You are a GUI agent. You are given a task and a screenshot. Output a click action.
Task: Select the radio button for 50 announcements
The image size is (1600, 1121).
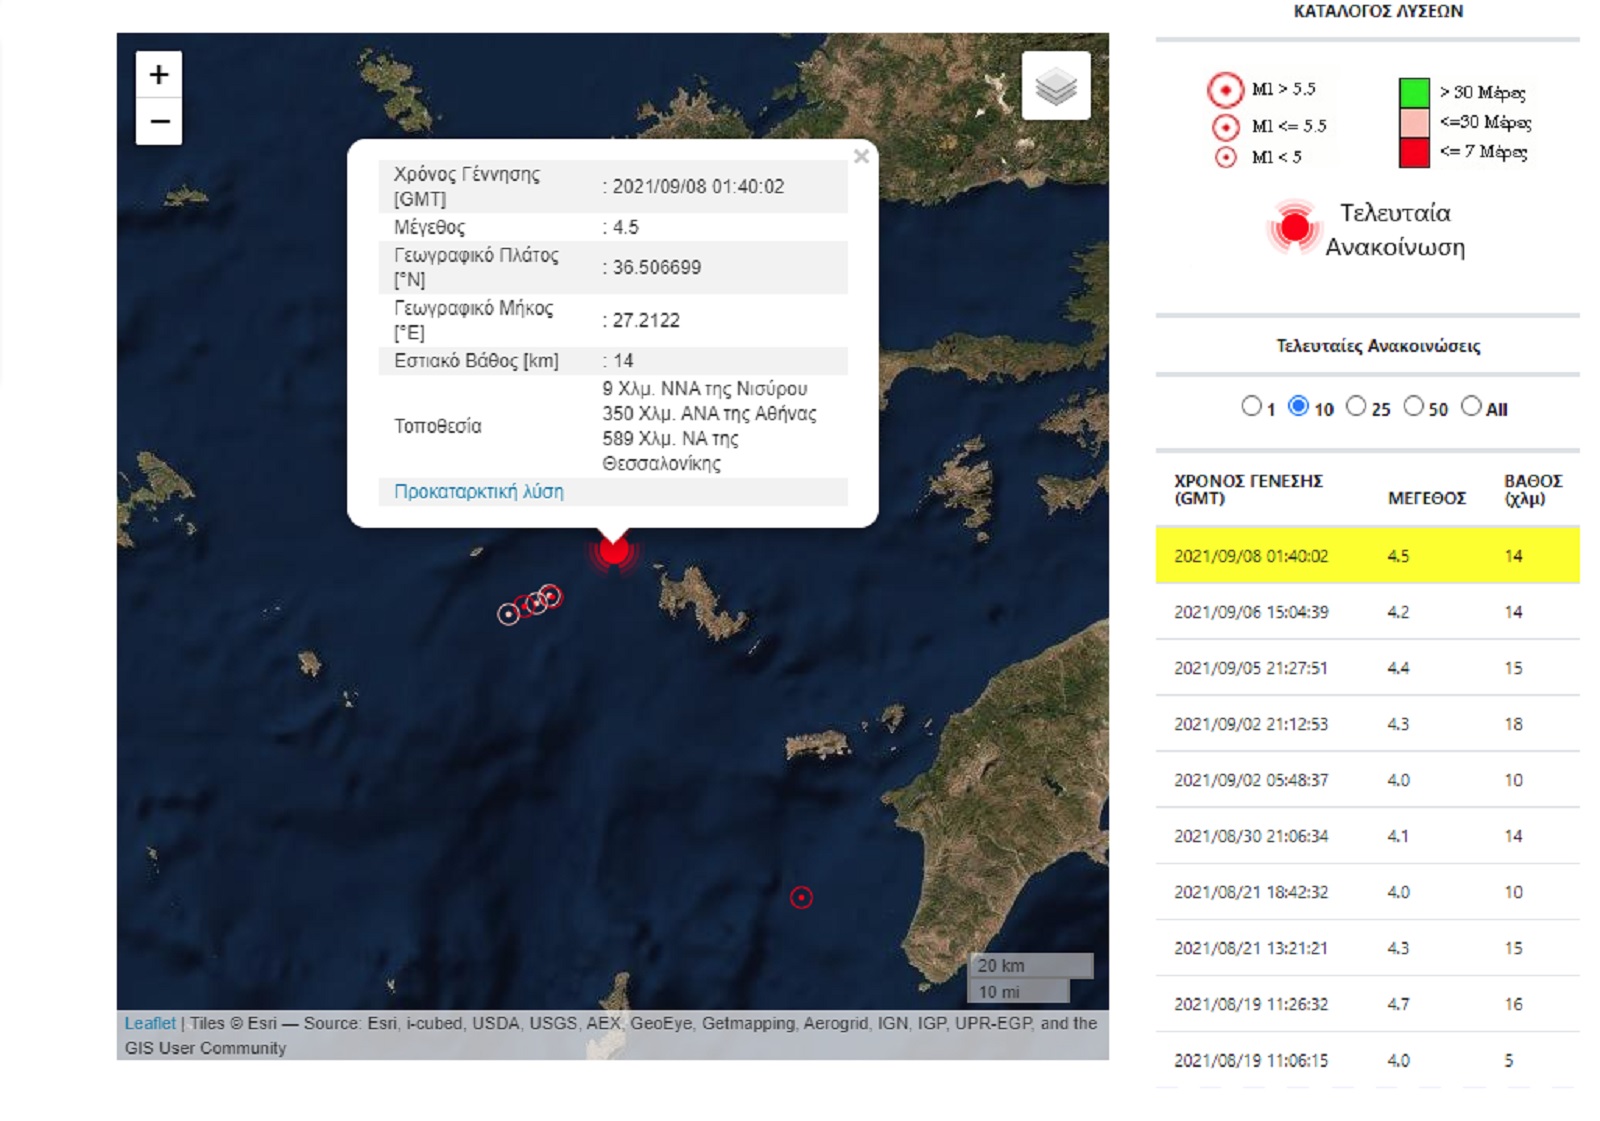[x=1413, y=406]
